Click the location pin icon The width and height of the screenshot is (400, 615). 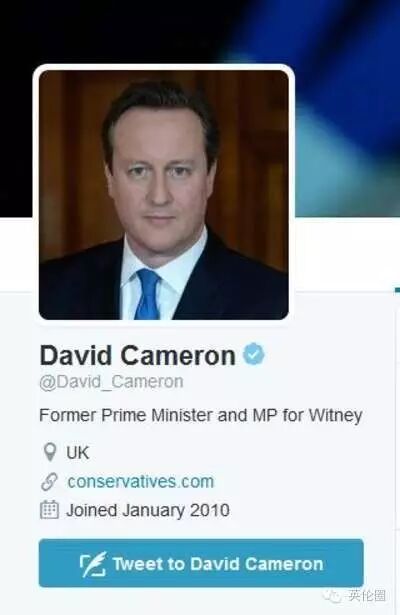(x=49, y=452)
